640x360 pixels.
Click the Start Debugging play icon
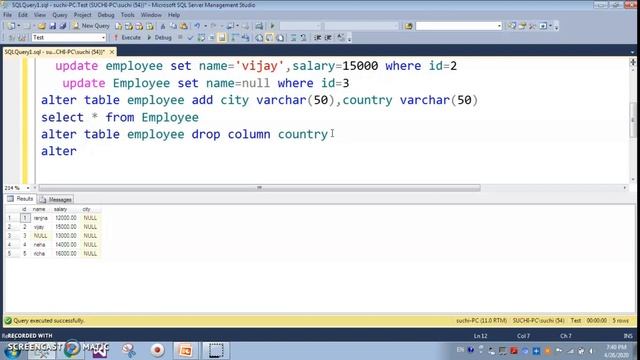272,26
